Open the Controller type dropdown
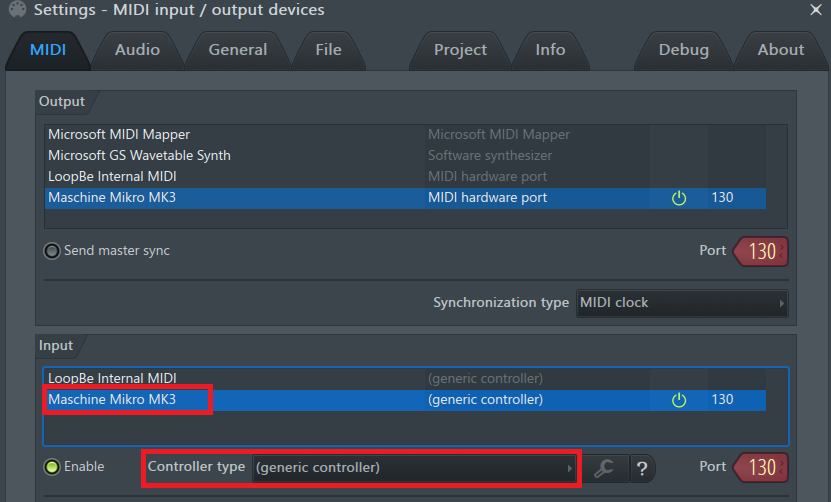831x502 pixels. (415, 467)
